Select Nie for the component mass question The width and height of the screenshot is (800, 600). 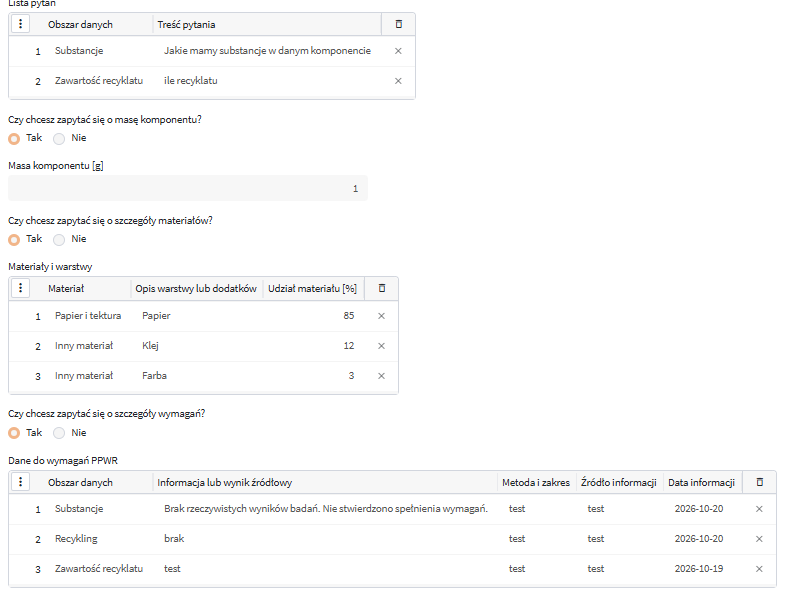click(x=59, y=138)
